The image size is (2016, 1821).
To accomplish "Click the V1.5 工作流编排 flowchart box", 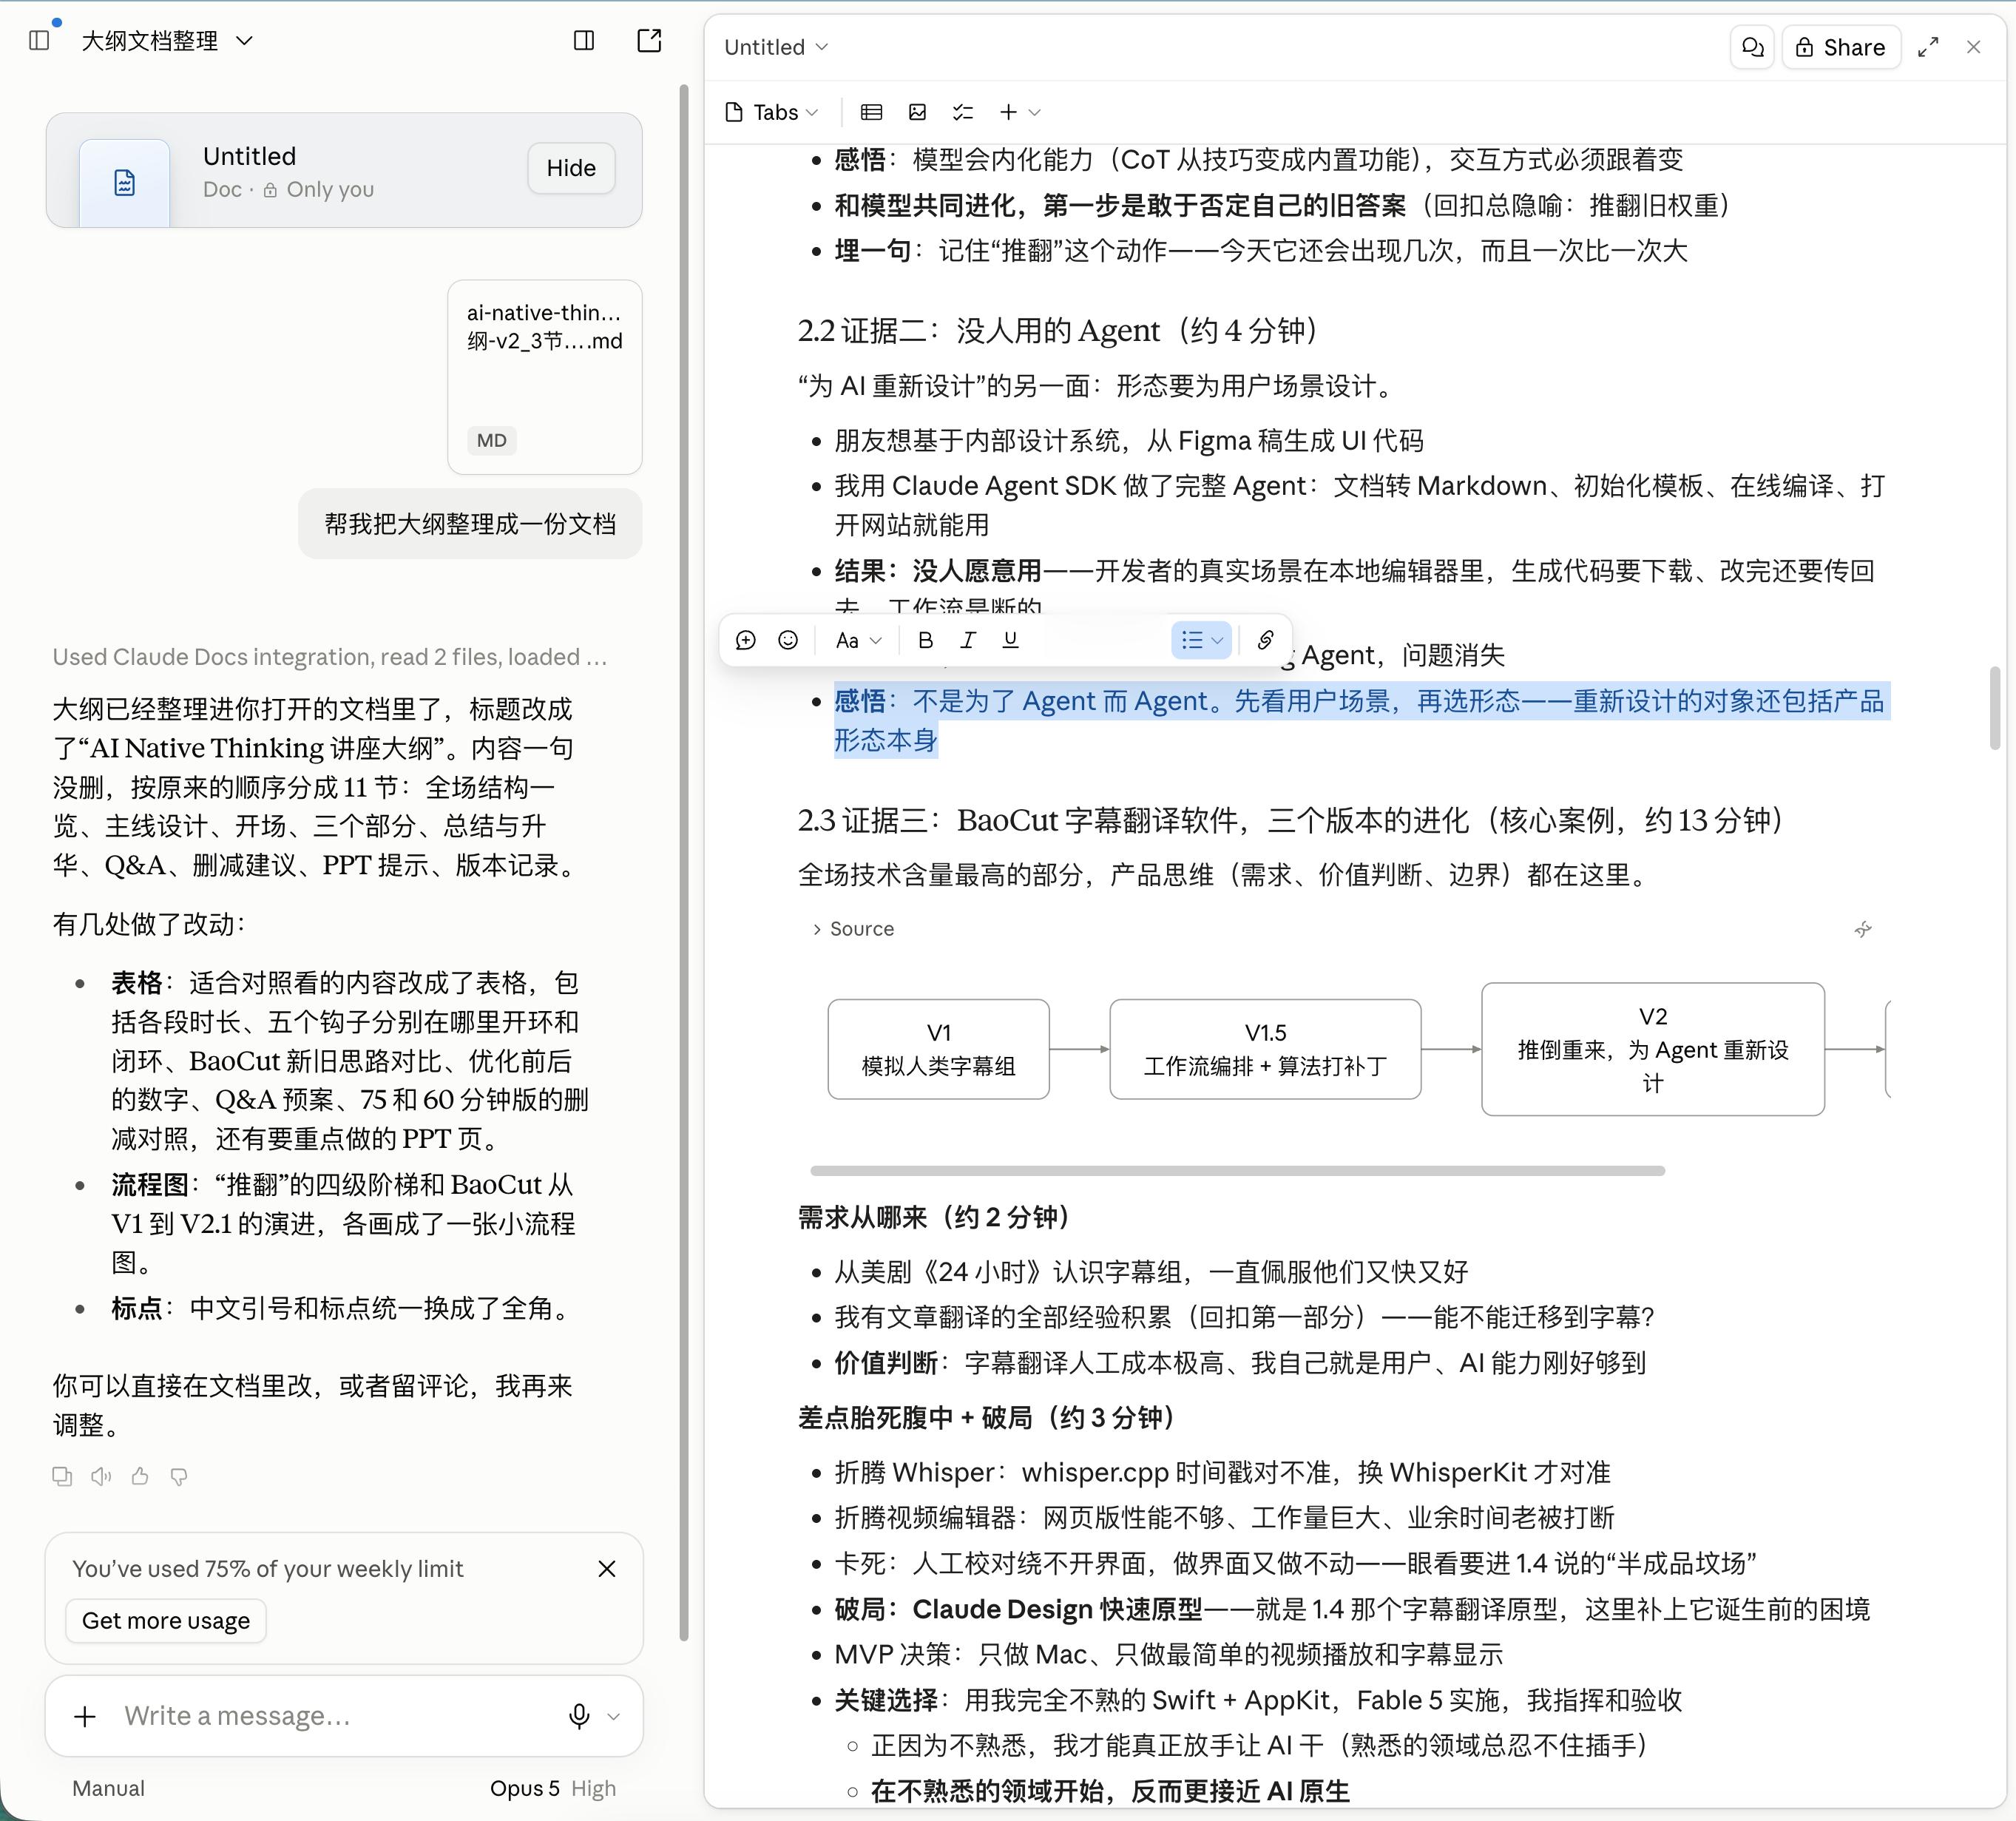I will coord(1265,1049).
